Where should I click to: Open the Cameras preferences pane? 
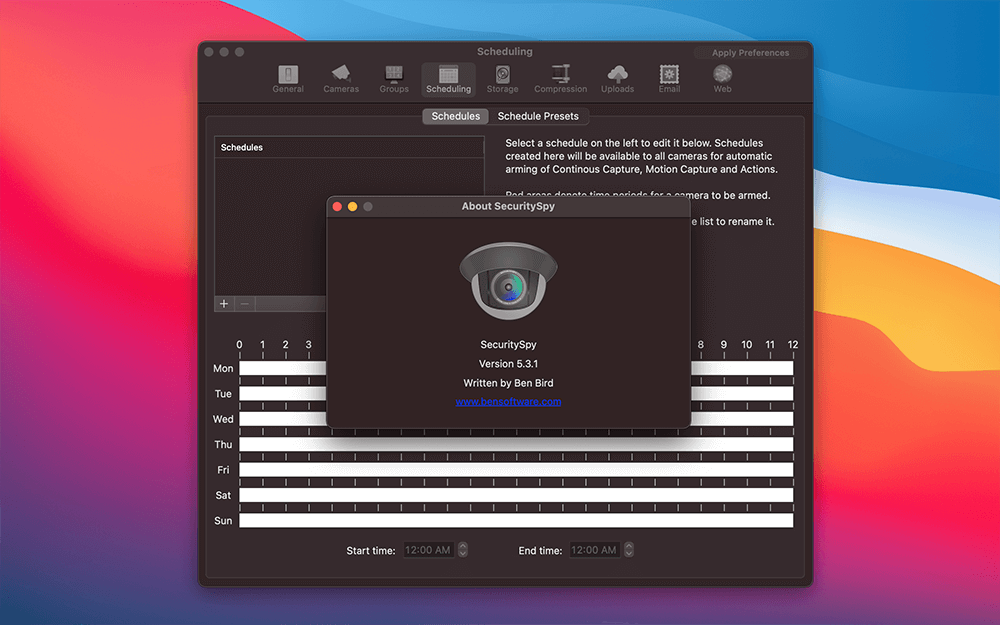(341, 80)
